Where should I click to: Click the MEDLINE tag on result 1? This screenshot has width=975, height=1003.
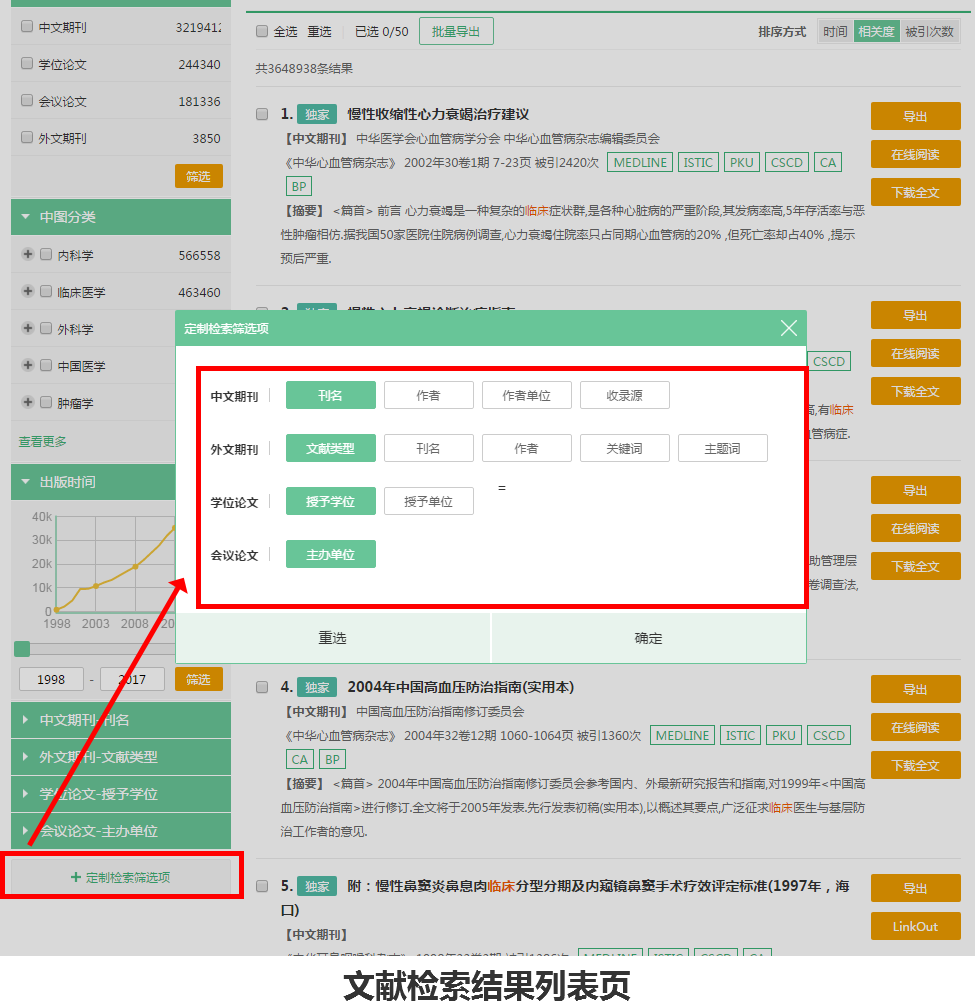pos(639,162)
